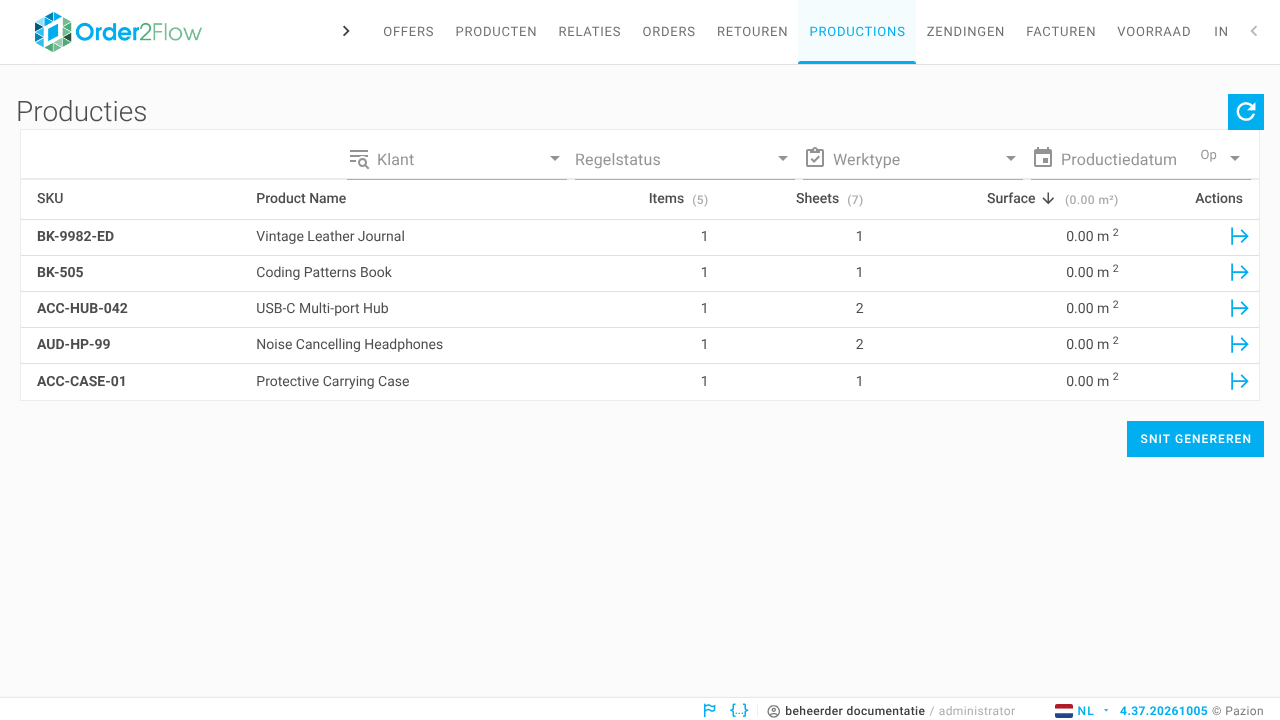Switch to the Voorraad tab
This screenshot has height=720, width=1280.
[x=1154, y=32]
